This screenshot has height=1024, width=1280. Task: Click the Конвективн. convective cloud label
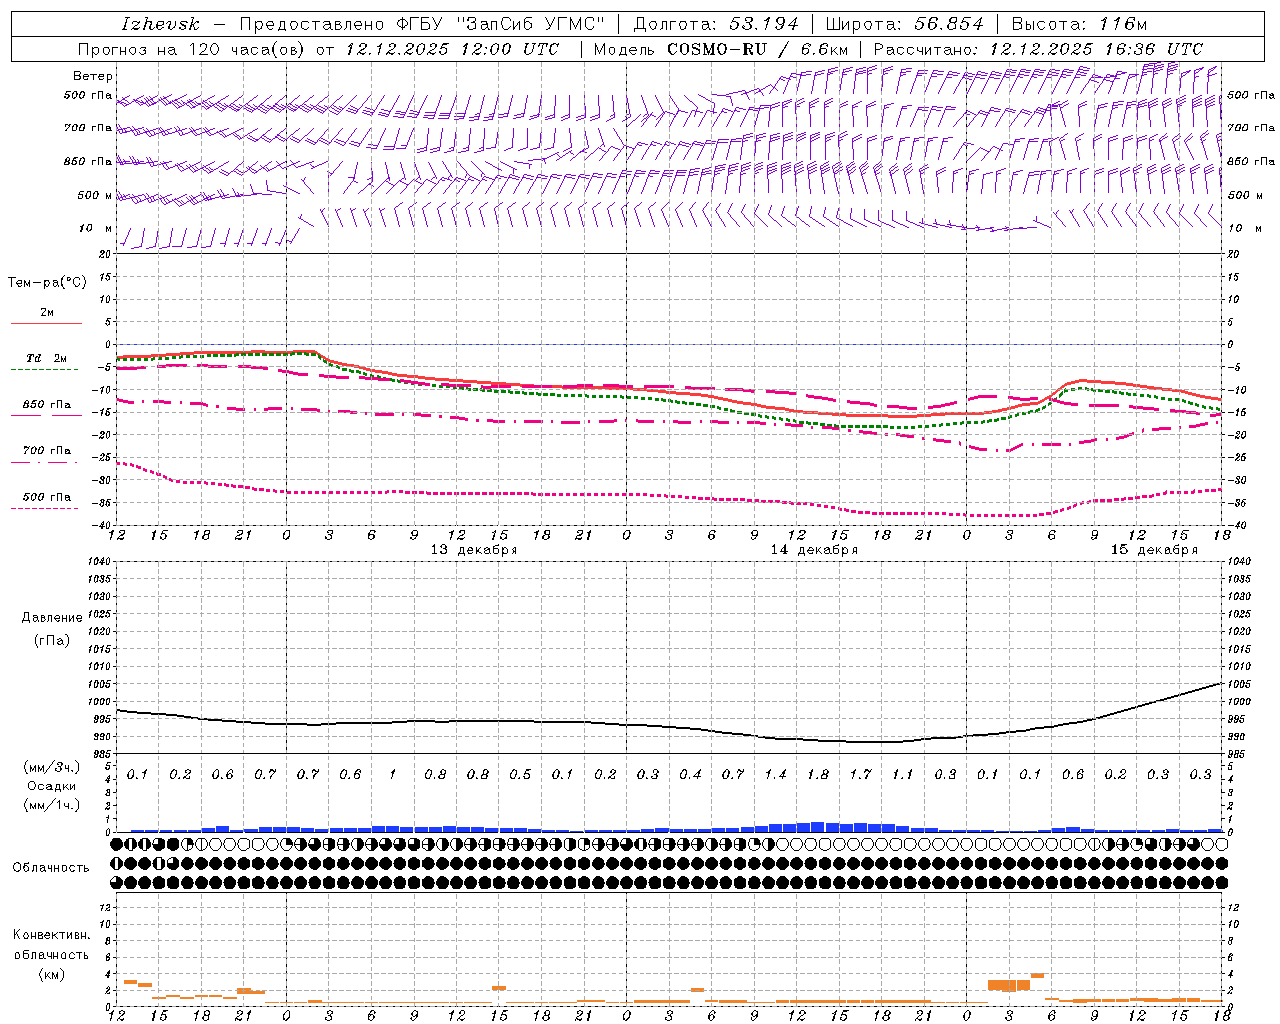(51, 935)
